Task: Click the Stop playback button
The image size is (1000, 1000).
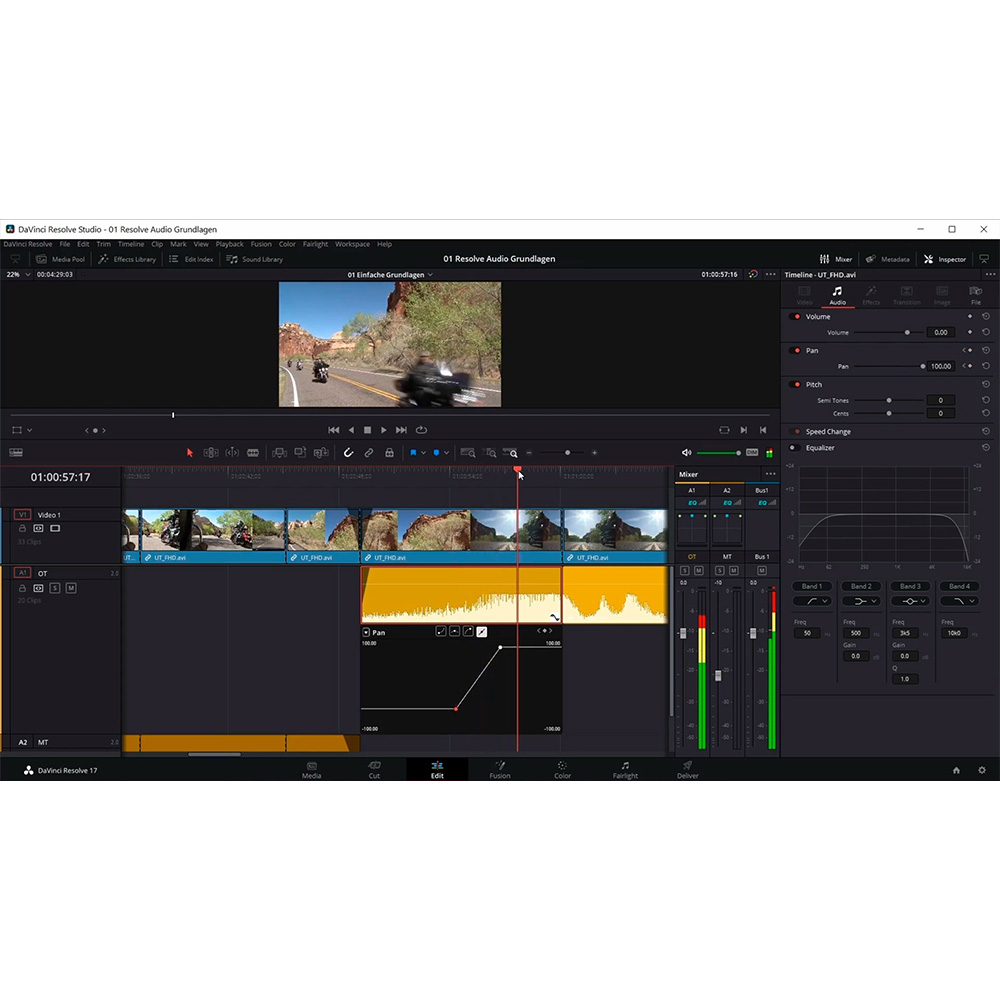Action: coord(367,430)
